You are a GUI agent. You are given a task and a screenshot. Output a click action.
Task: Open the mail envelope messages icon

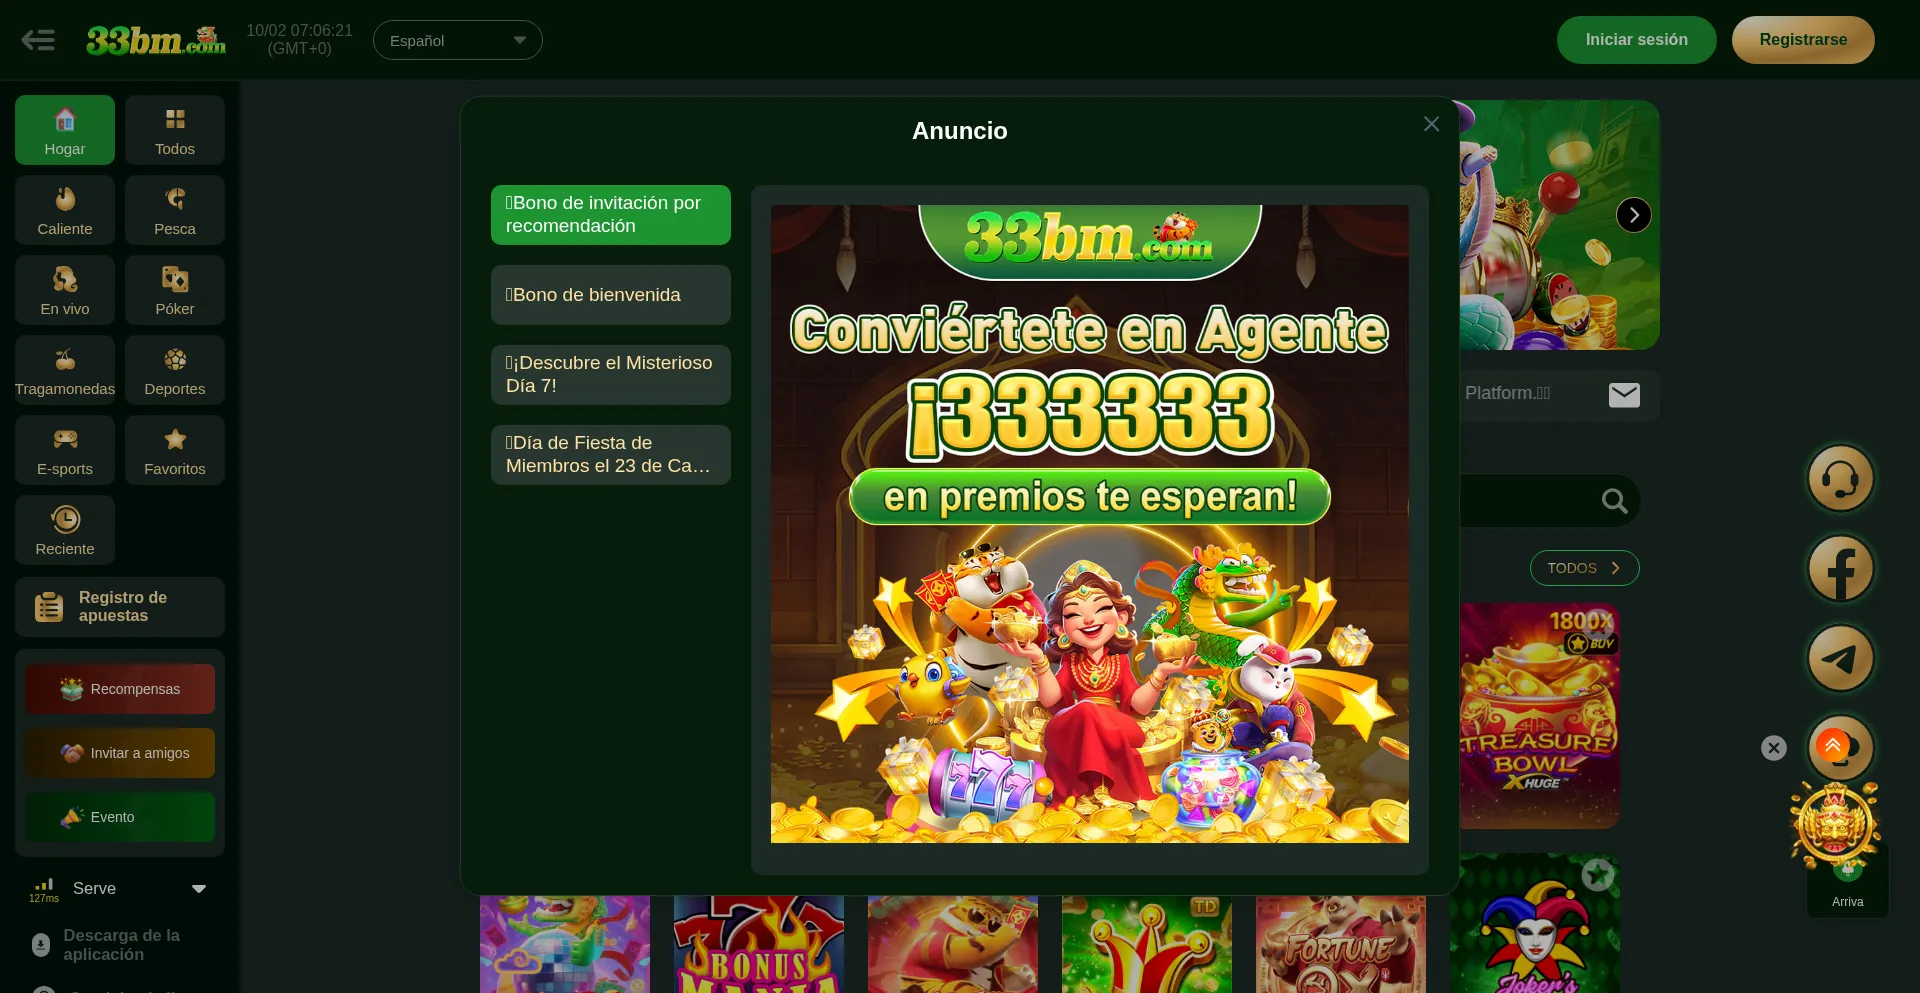coord(1624,395)
